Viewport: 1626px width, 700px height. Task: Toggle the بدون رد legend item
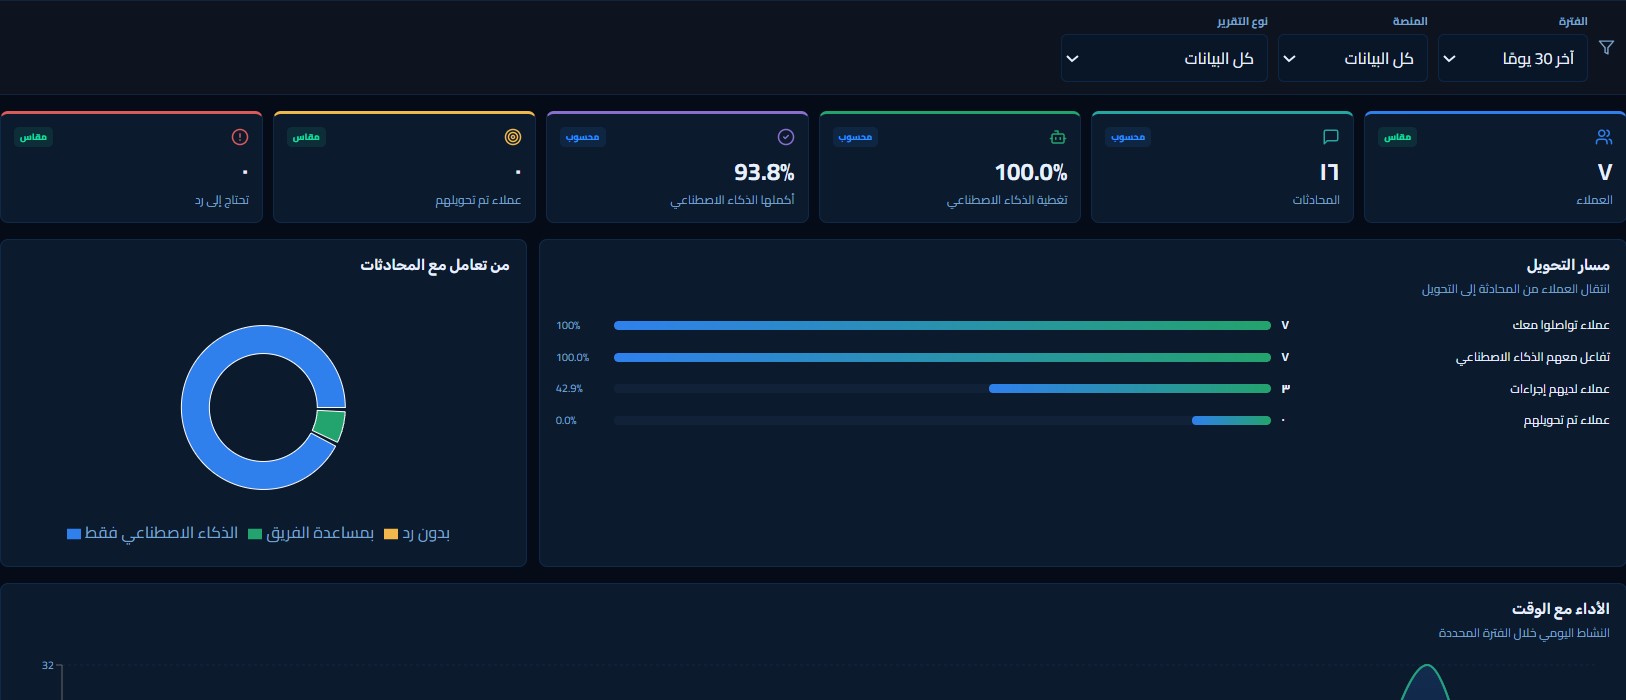point(417,533)
